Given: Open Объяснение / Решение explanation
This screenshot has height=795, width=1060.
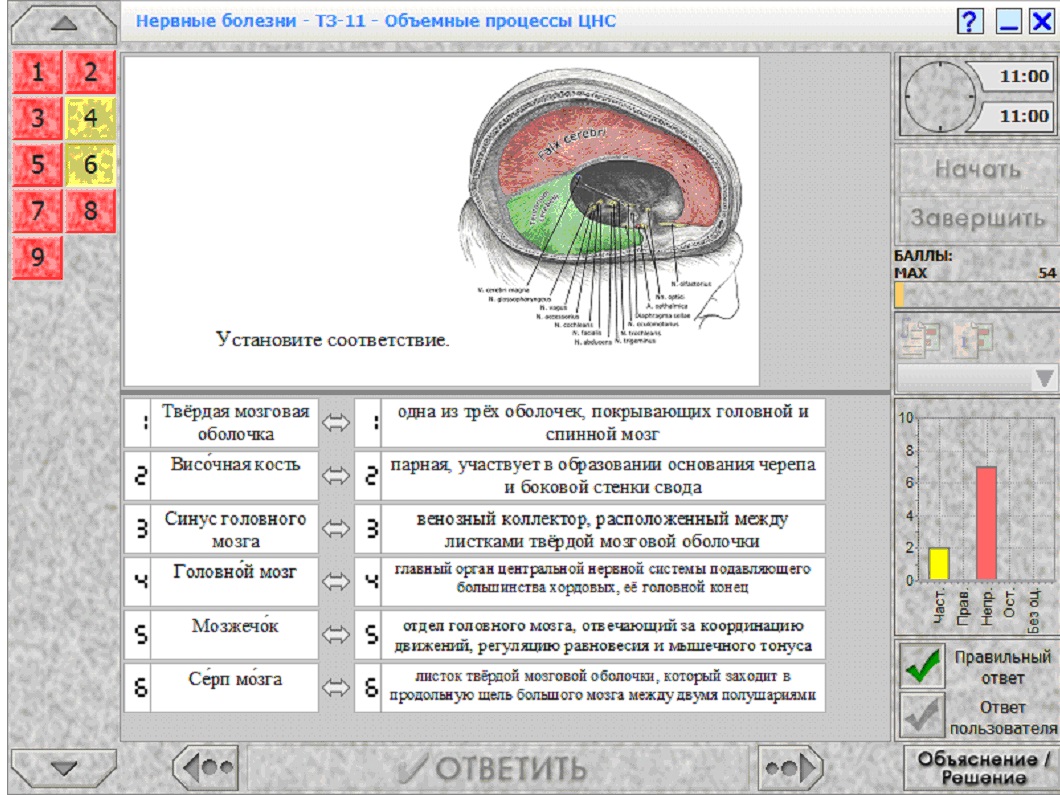Looking at the screenshot, I should point(982,768).
